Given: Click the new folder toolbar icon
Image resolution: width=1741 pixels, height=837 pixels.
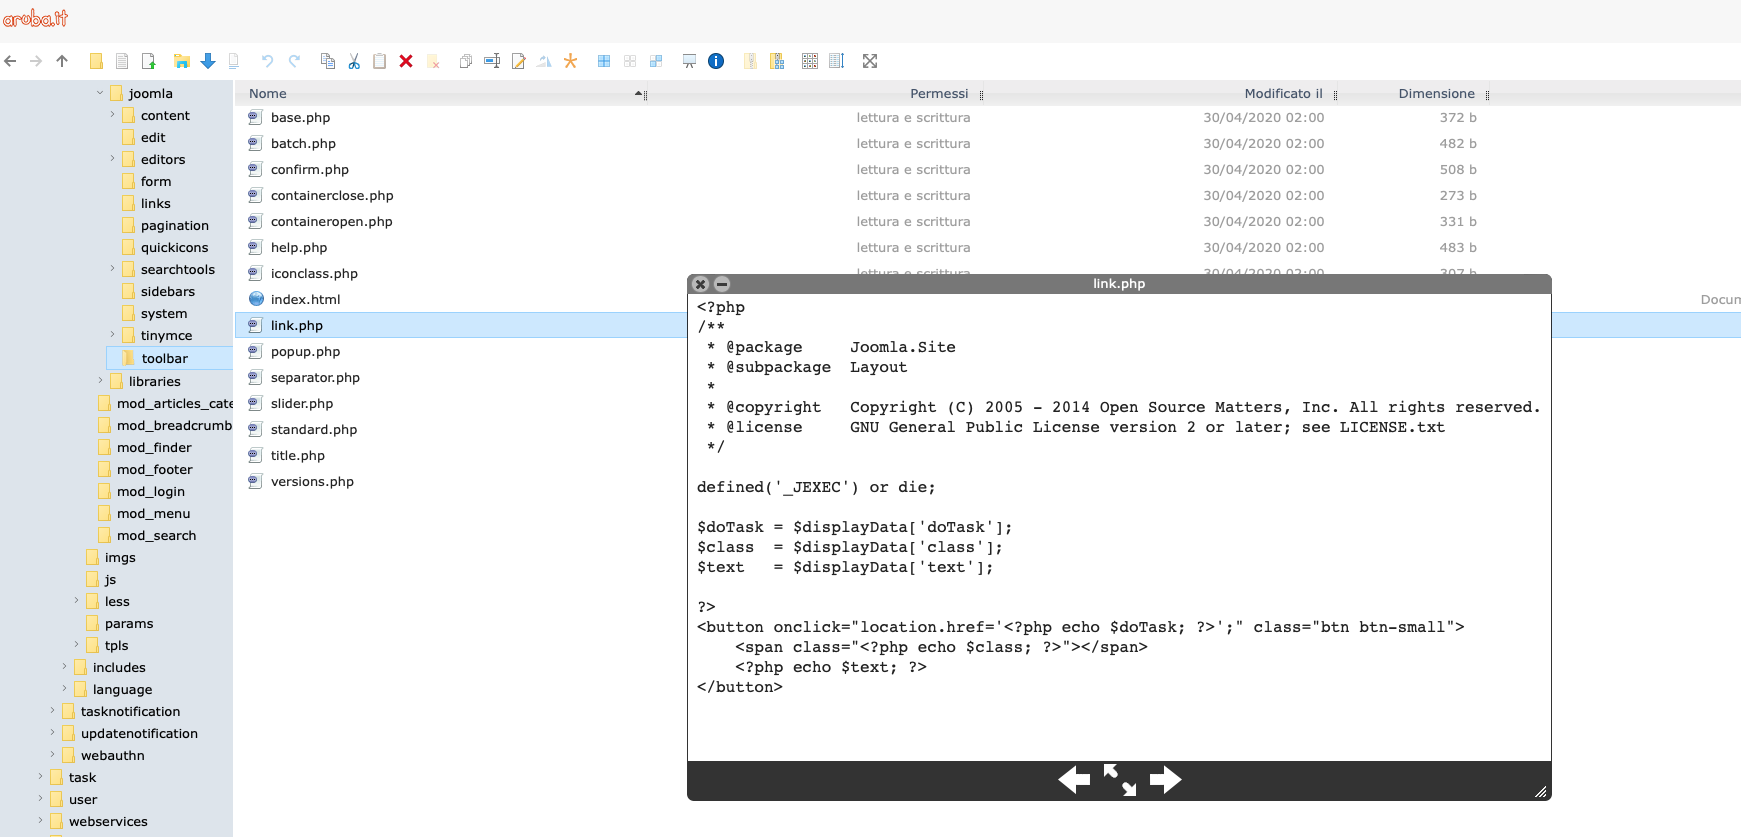Looking at the screenshot, I should click(96, 61).
